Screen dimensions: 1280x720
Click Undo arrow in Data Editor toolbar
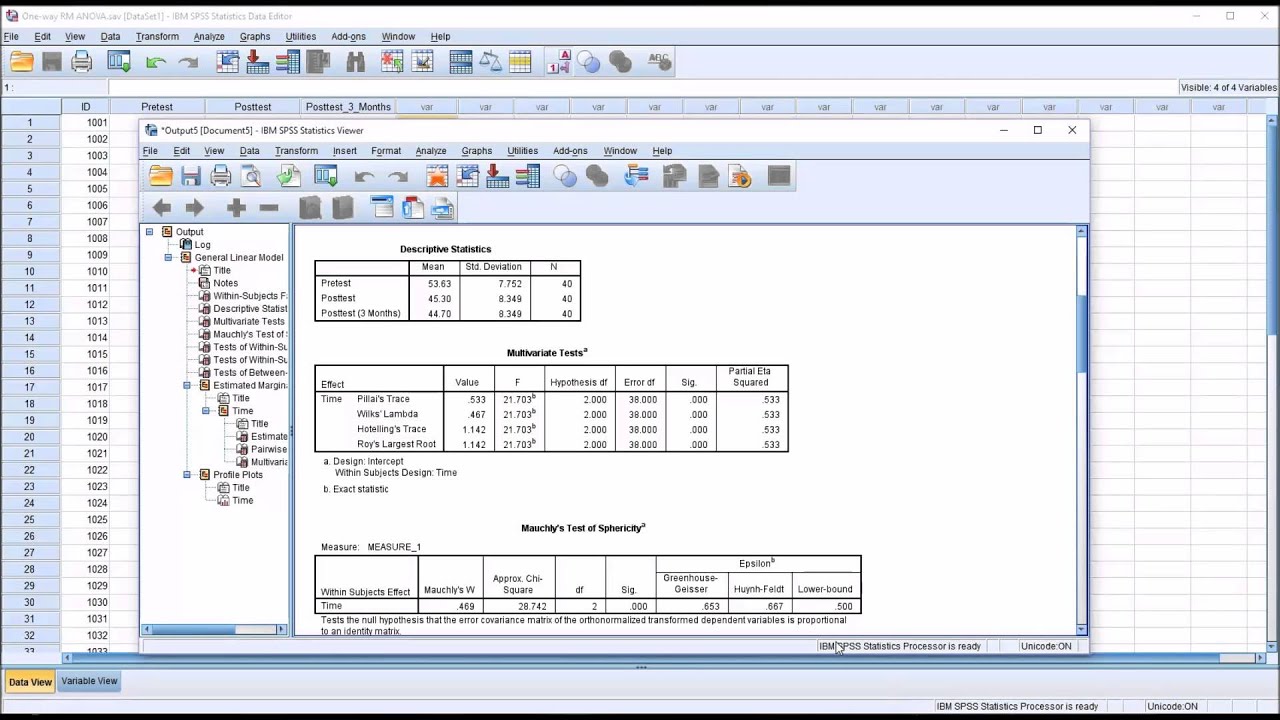click(x=155, y=62)
